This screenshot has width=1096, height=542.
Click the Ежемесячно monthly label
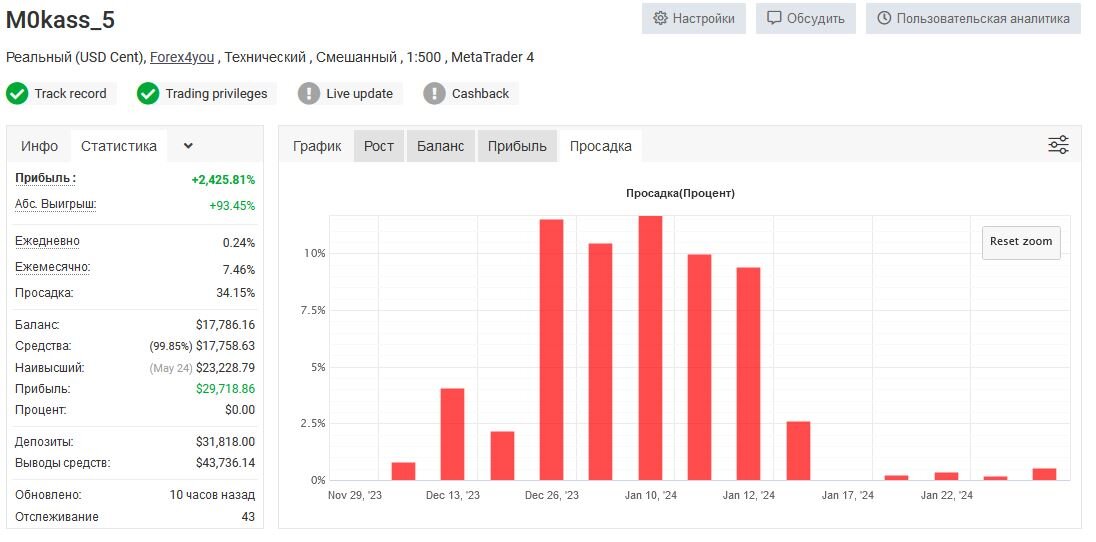pyautogui.click(x=52, y=267)
